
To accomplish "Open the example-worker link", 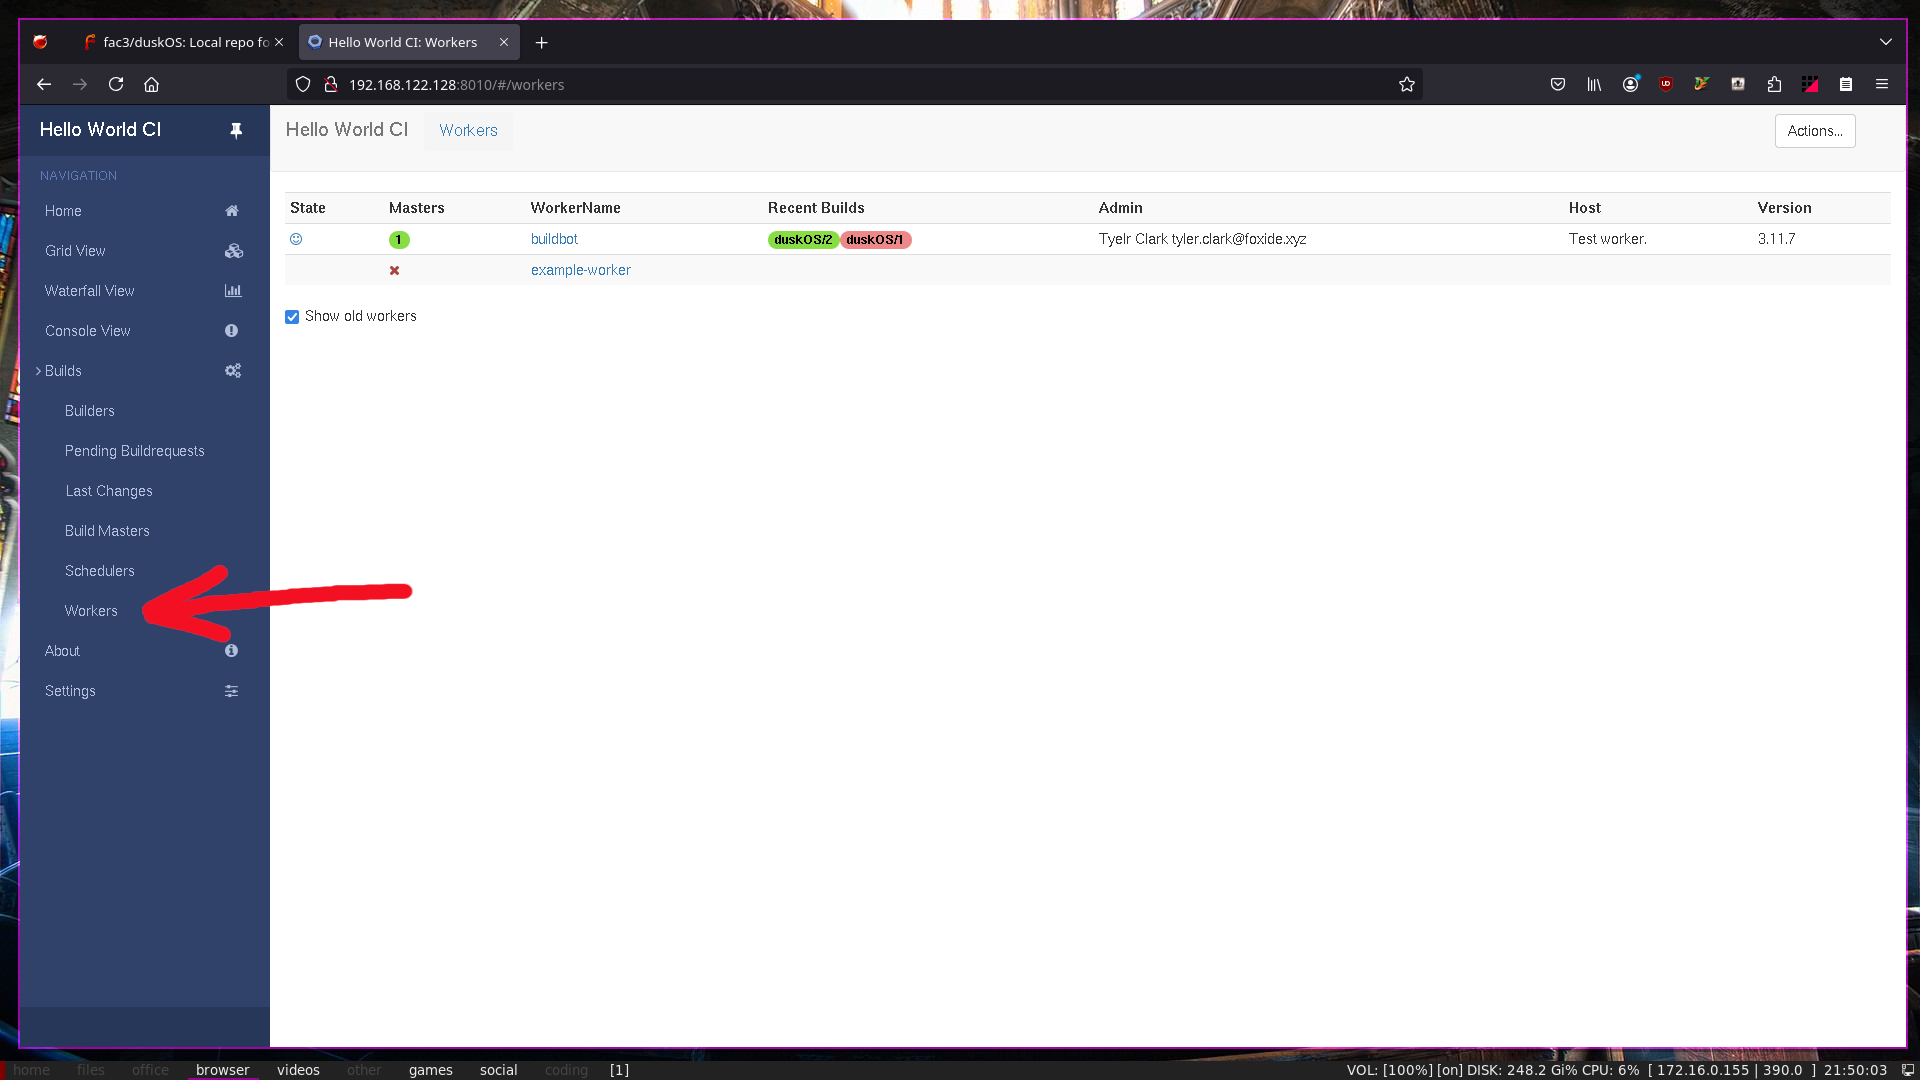I will tap(581, 270).
